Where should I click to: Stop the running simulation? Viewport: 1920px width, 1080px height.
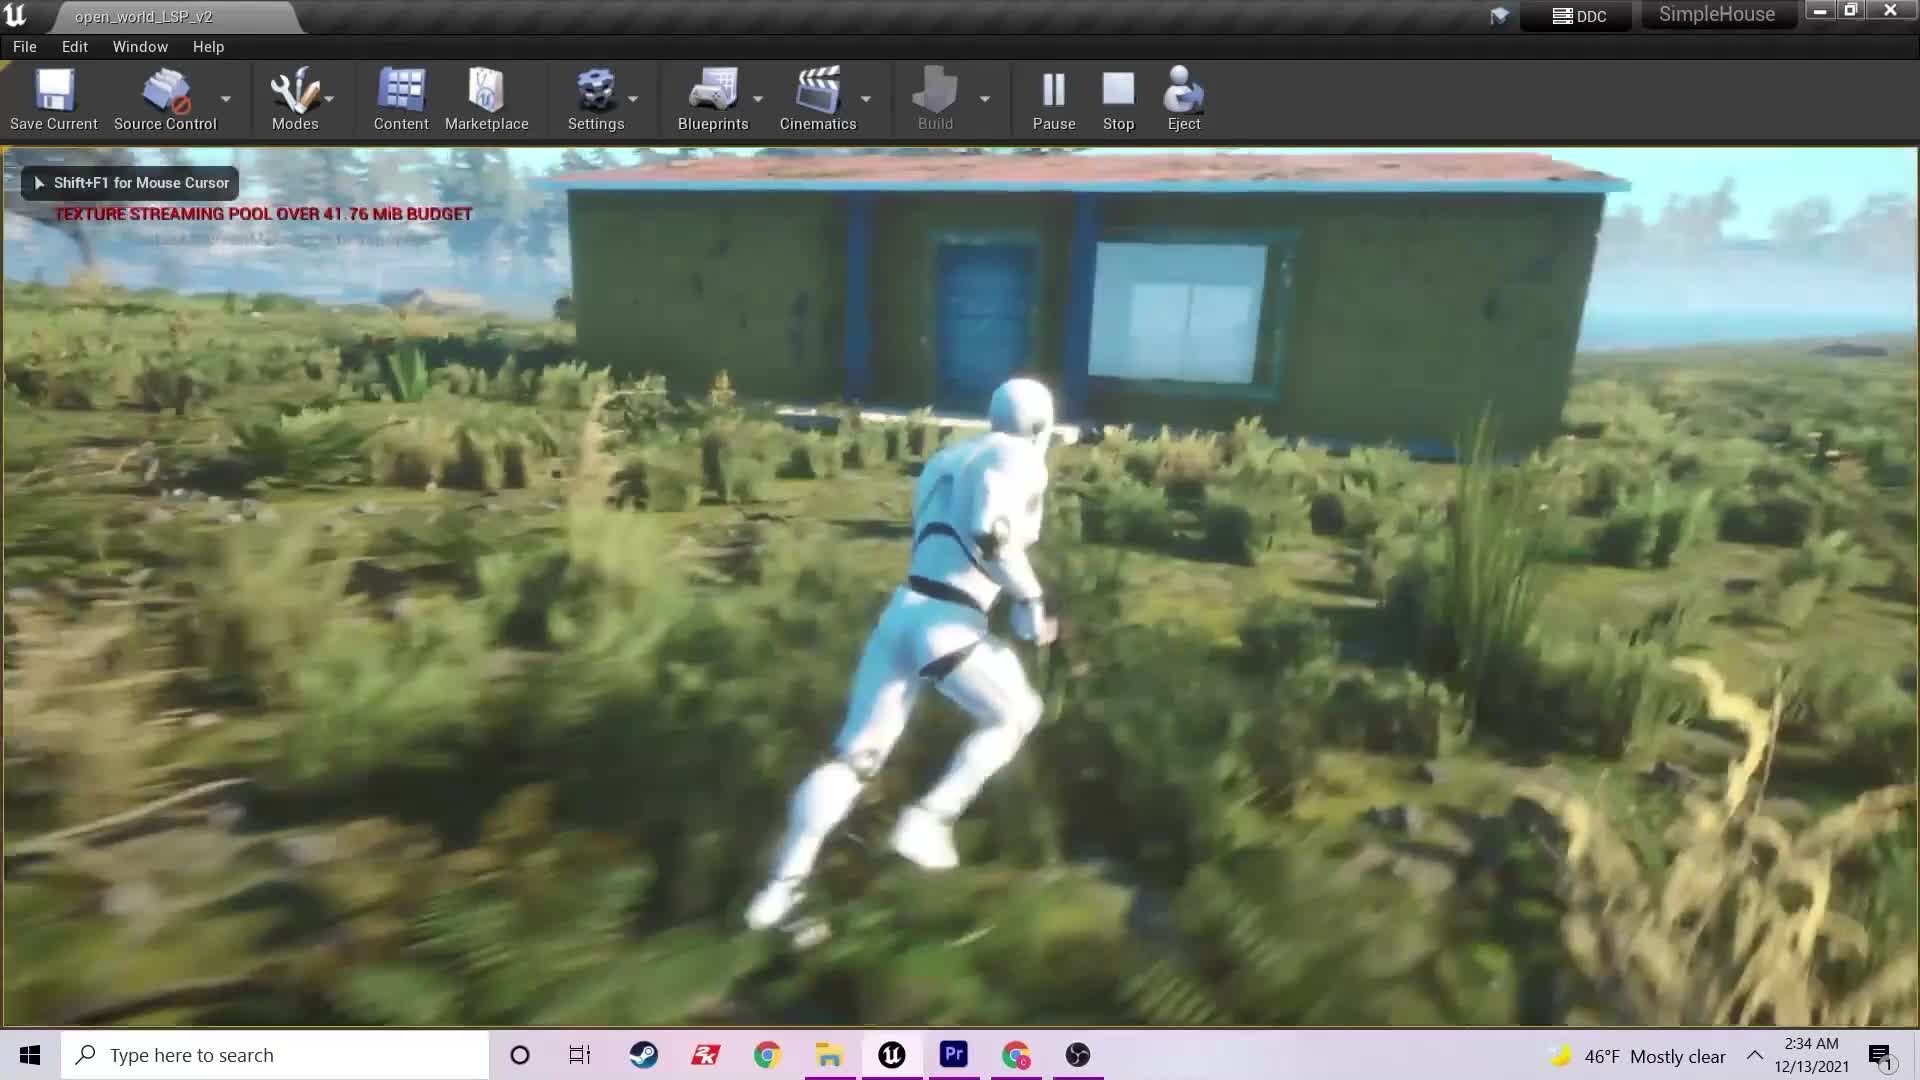point(1118,91)
